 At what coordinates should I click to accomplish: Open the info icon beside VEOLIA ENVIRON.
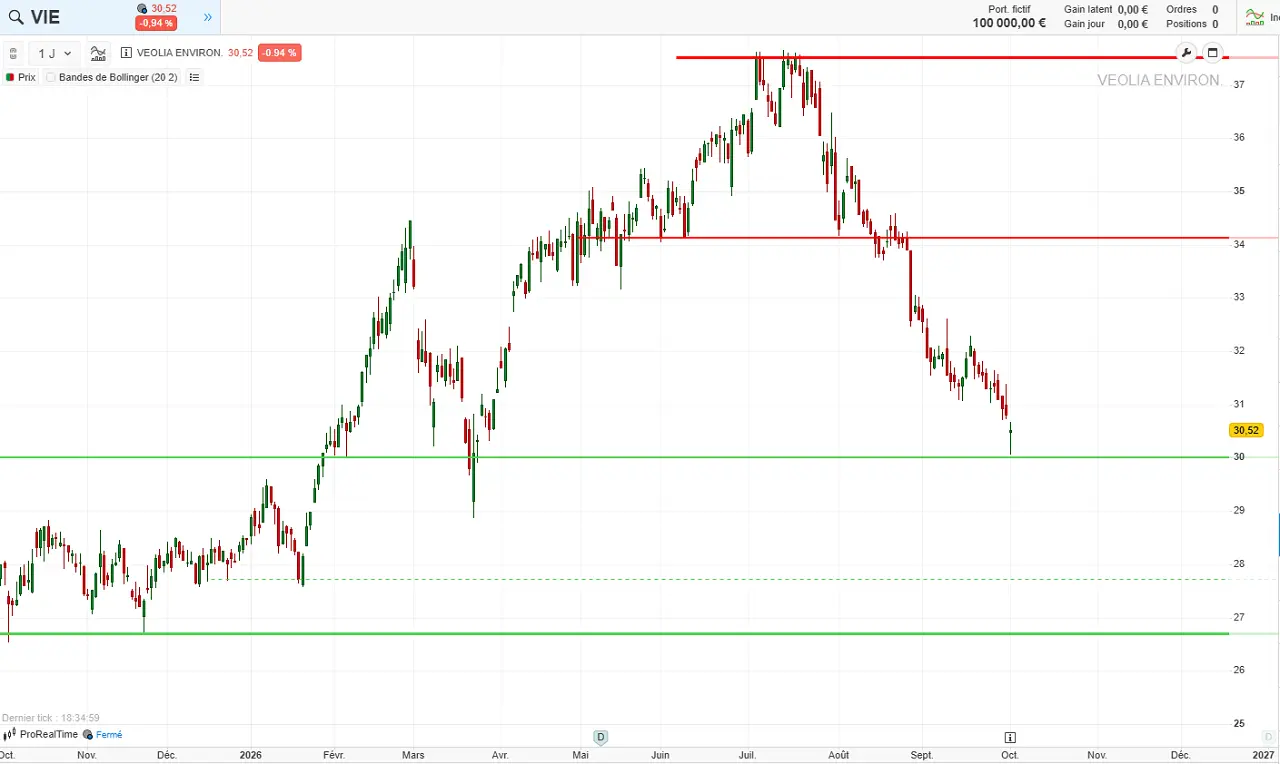(x=127, y=53)
